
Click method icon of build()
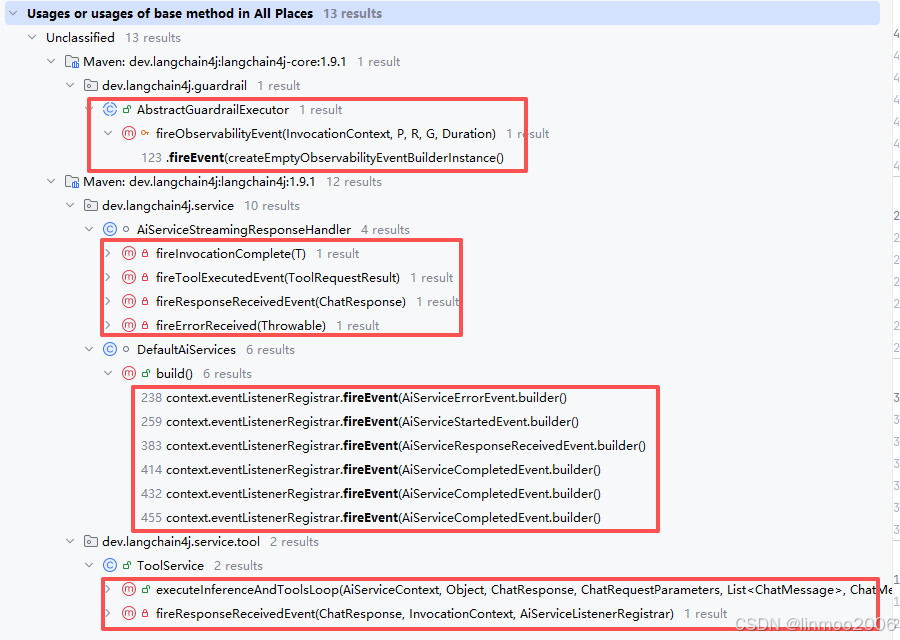point(129,374)
